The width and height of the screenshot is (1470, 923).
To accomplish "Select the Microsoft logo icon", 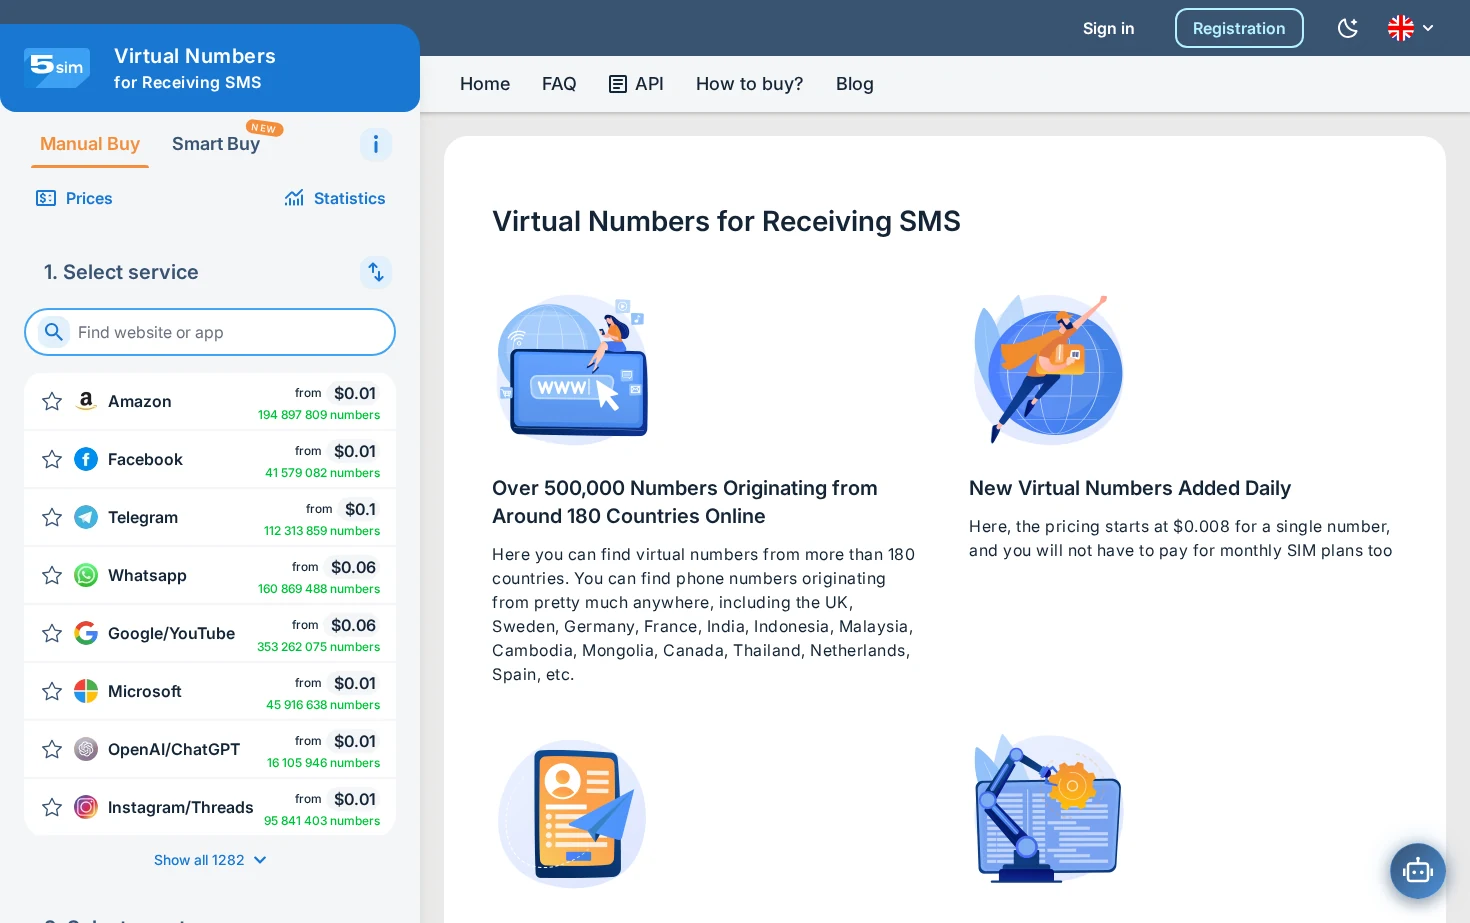I will (x=86, y=691).
